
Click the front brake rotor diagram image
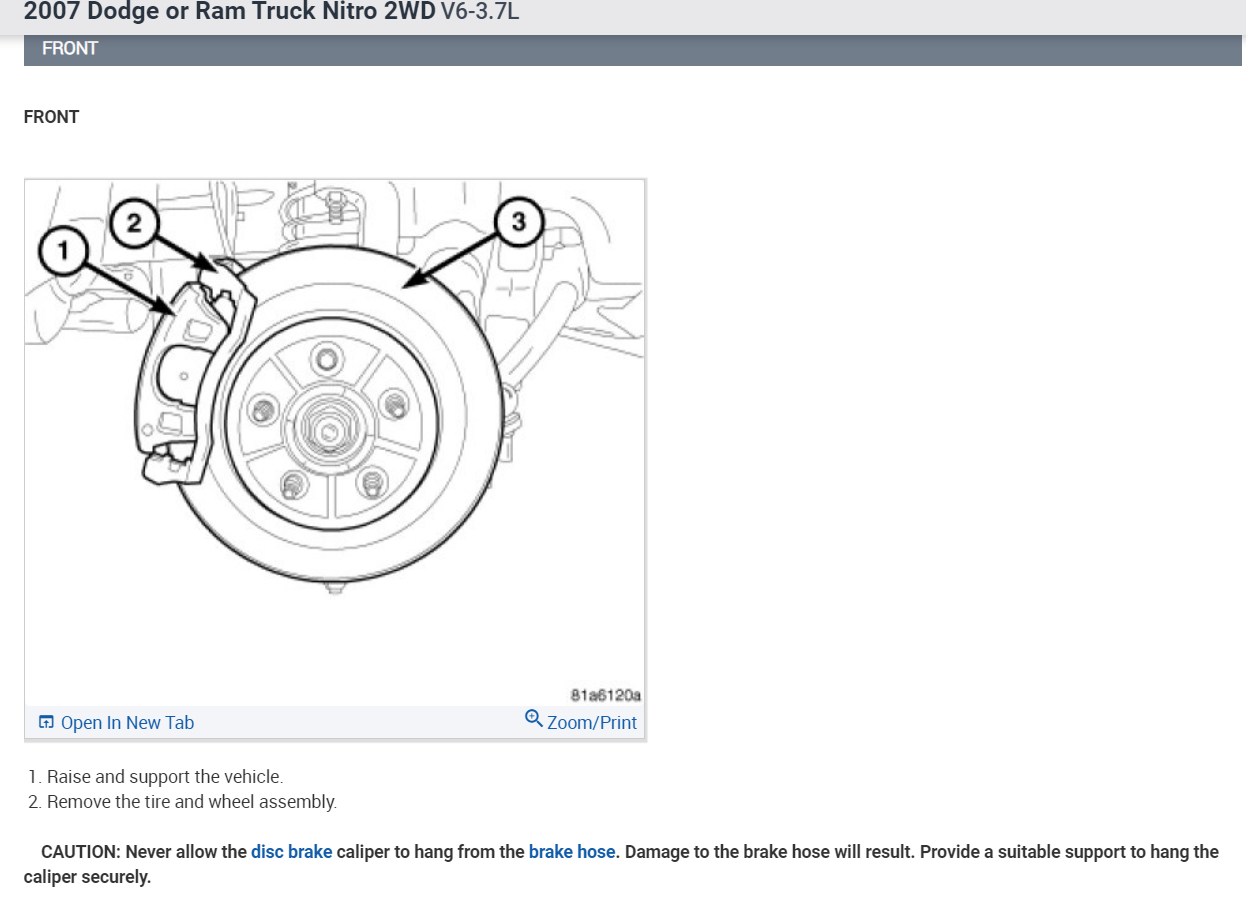[x=335, y=442]
